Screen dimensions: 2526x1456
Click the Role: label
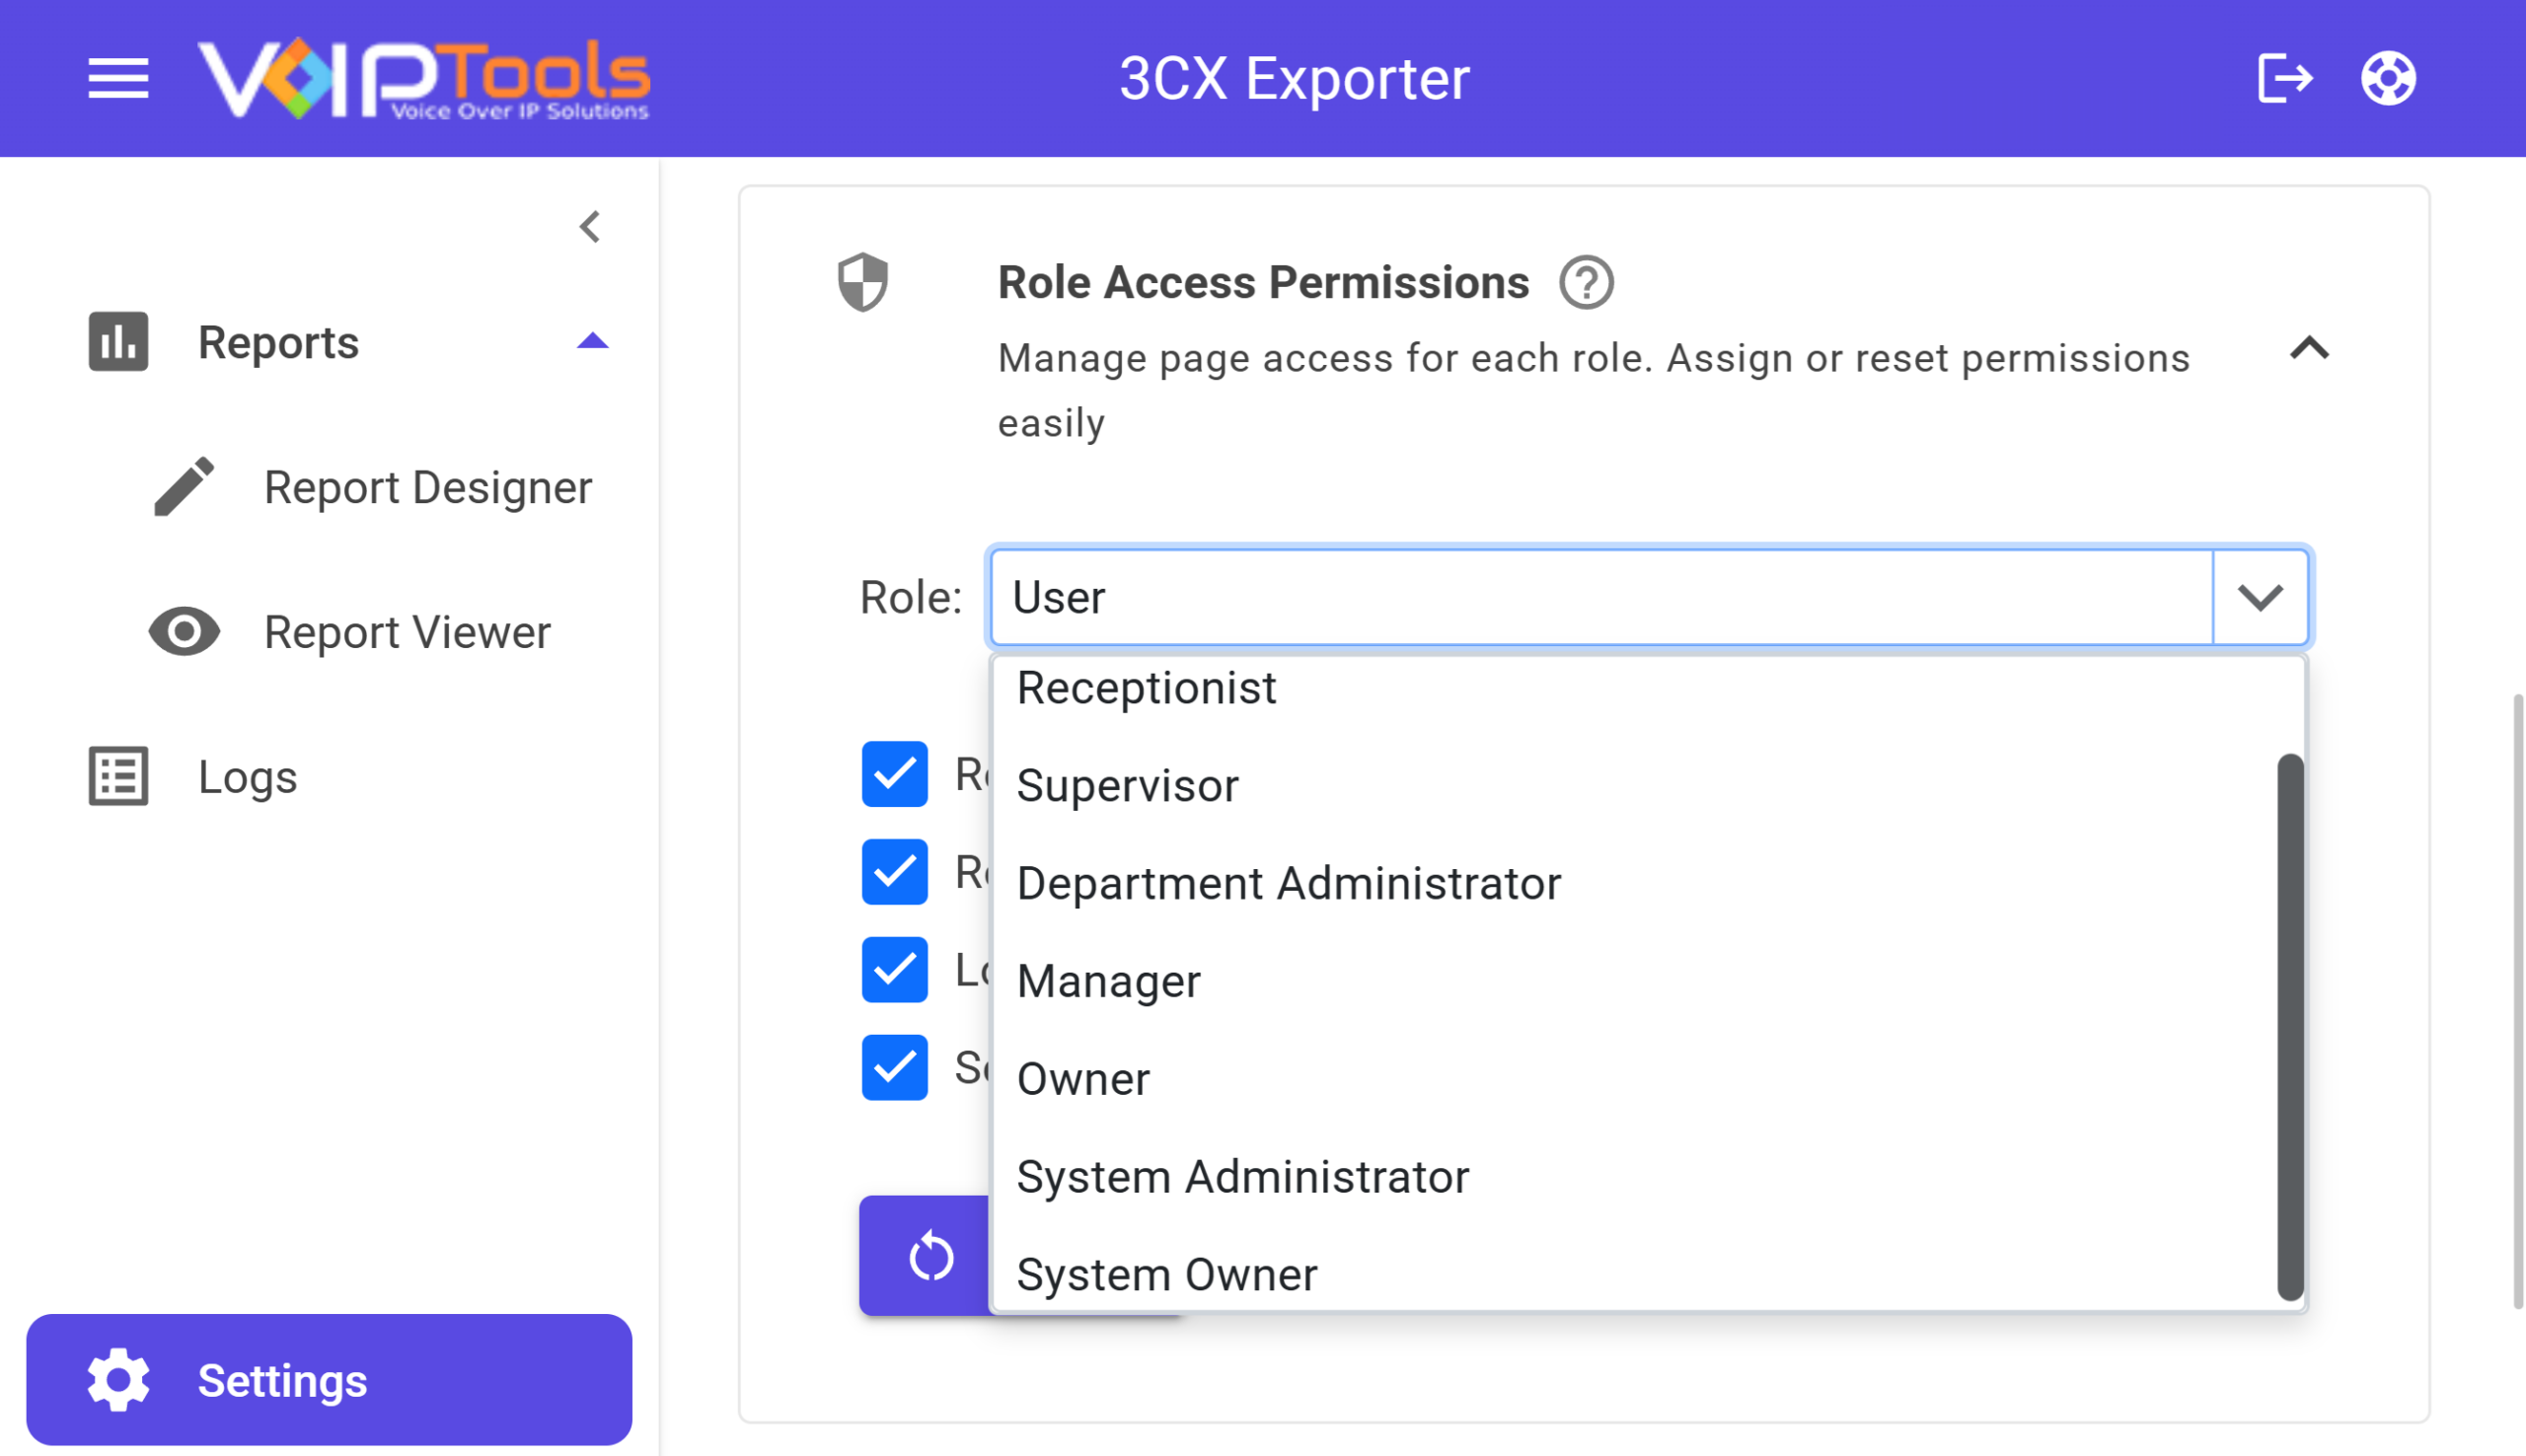(911, 597)
